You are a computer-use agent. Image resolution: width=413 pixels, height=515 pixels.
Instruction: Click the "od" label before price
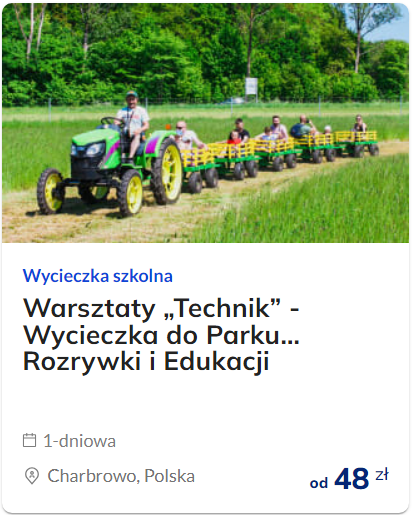pyautogui.click(x=319, y=483)
